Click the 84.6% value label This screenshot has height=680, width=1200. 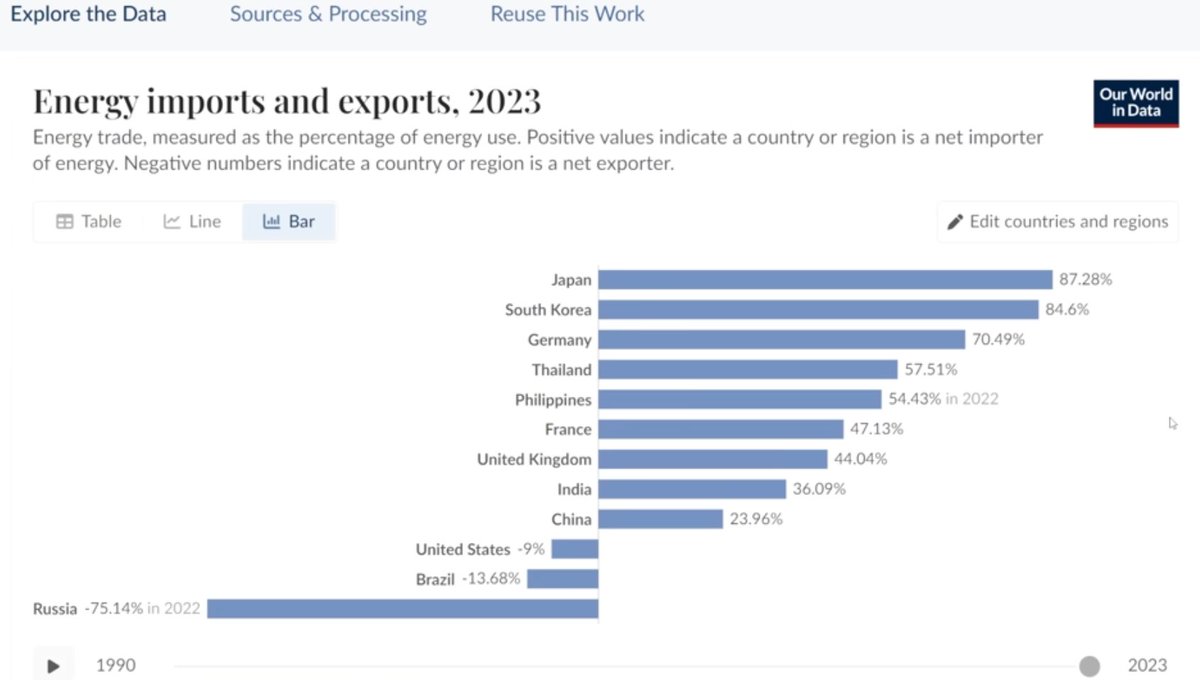pos(1067,310)
